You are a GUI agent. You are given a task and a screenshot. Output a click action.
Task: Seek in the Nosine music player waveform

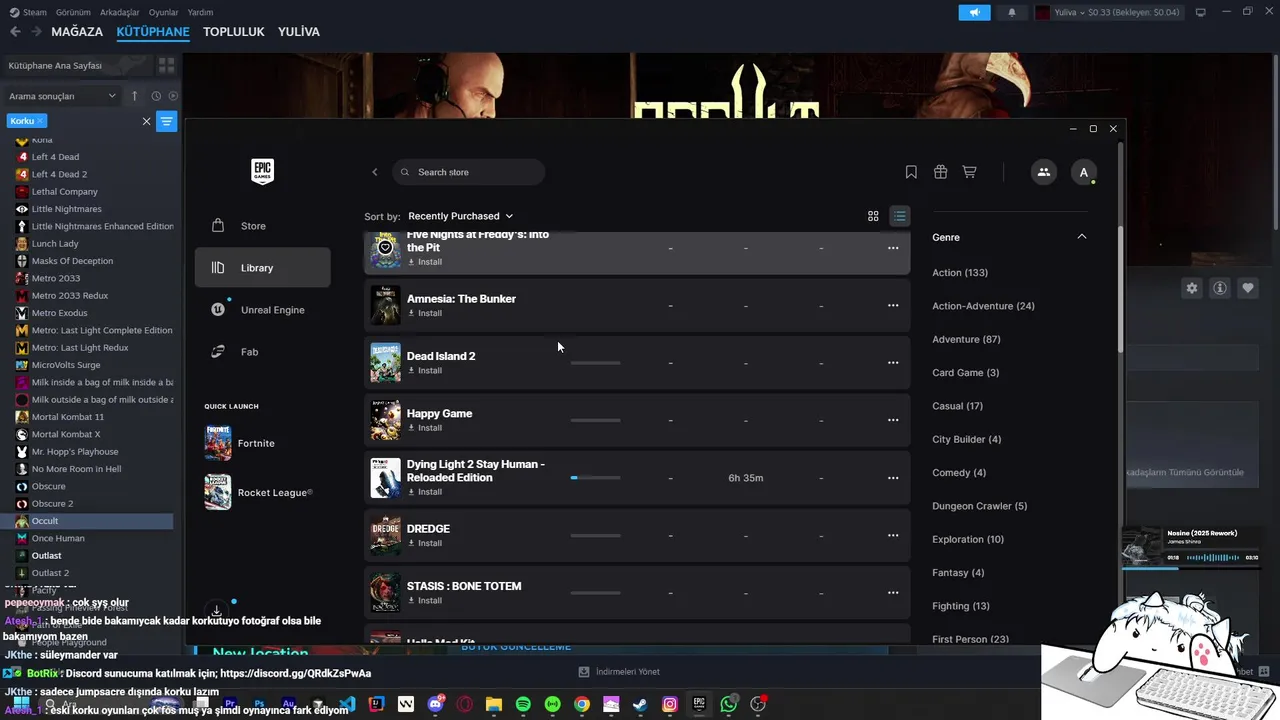(x=1212, y=557)
